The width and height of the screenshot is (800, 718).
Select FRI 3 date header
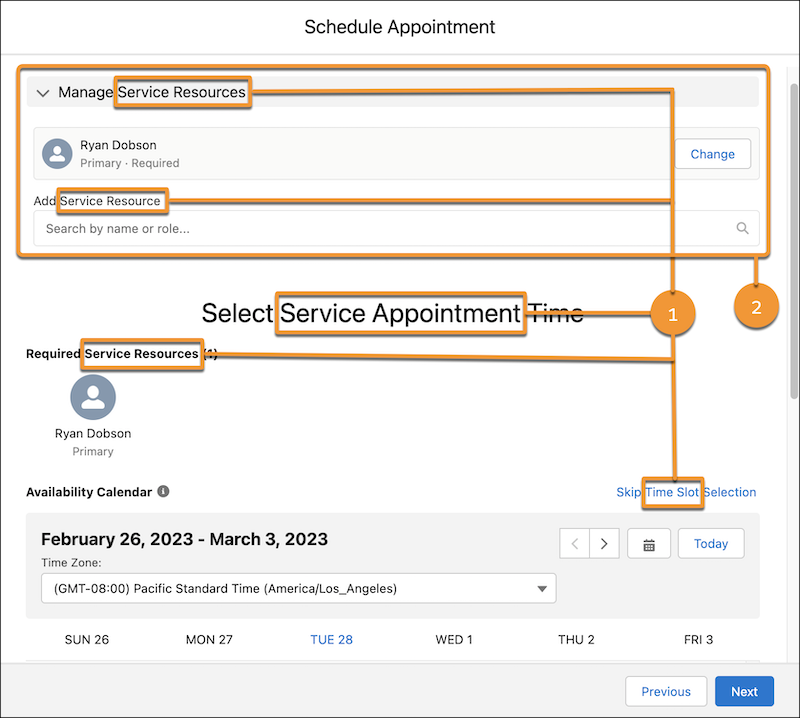pos(699,639)
